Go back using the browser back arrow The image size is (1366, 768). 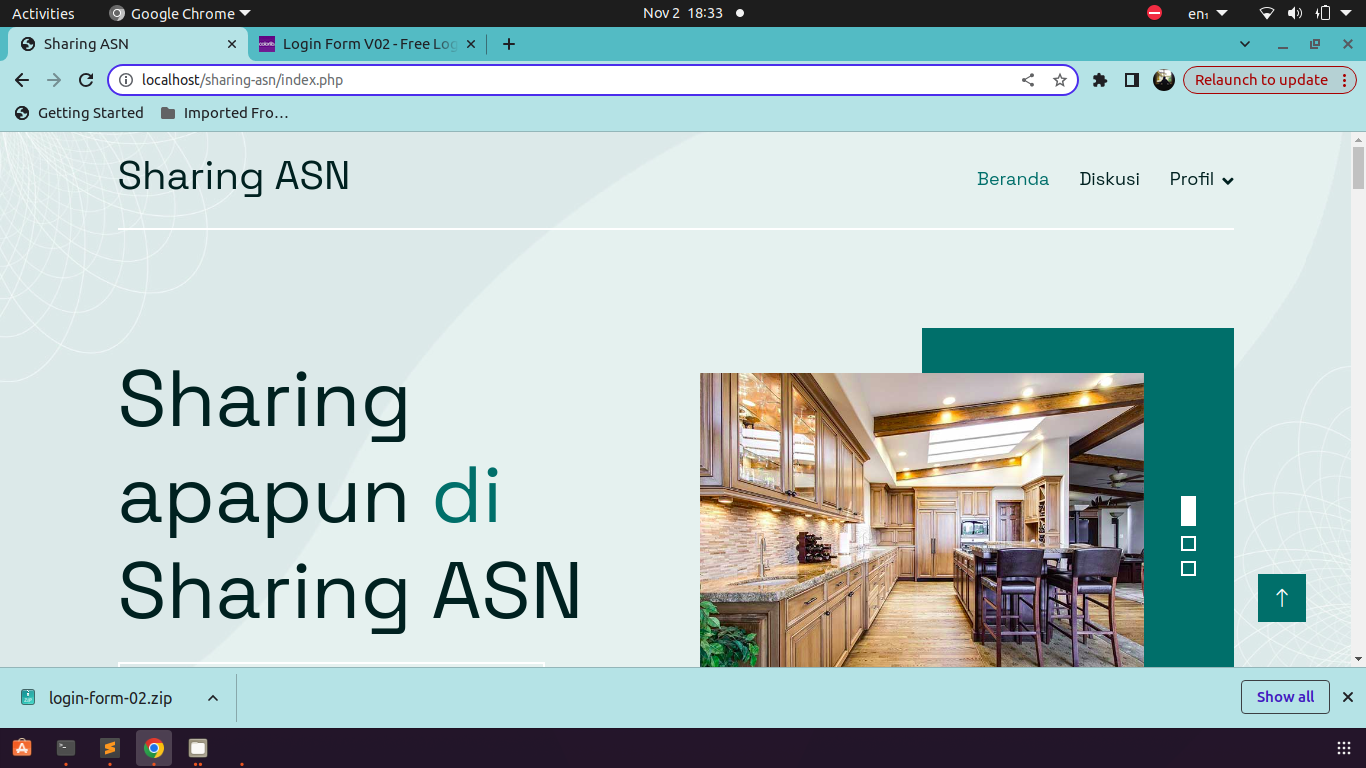click(22, 80)
